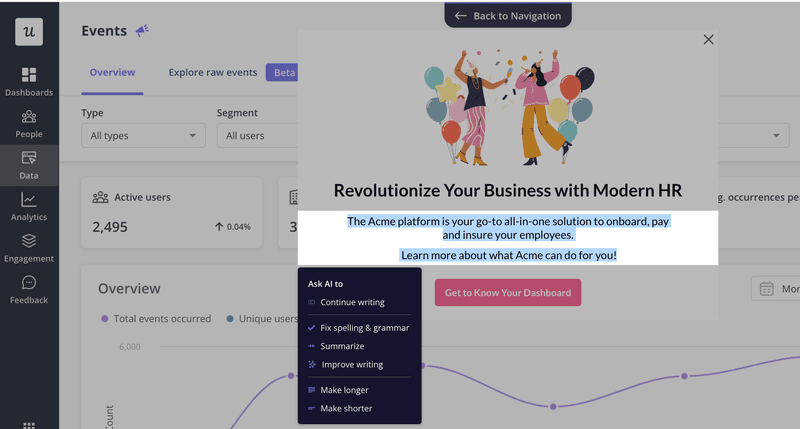Click the calendar date picker icon

tap(767, 289)
